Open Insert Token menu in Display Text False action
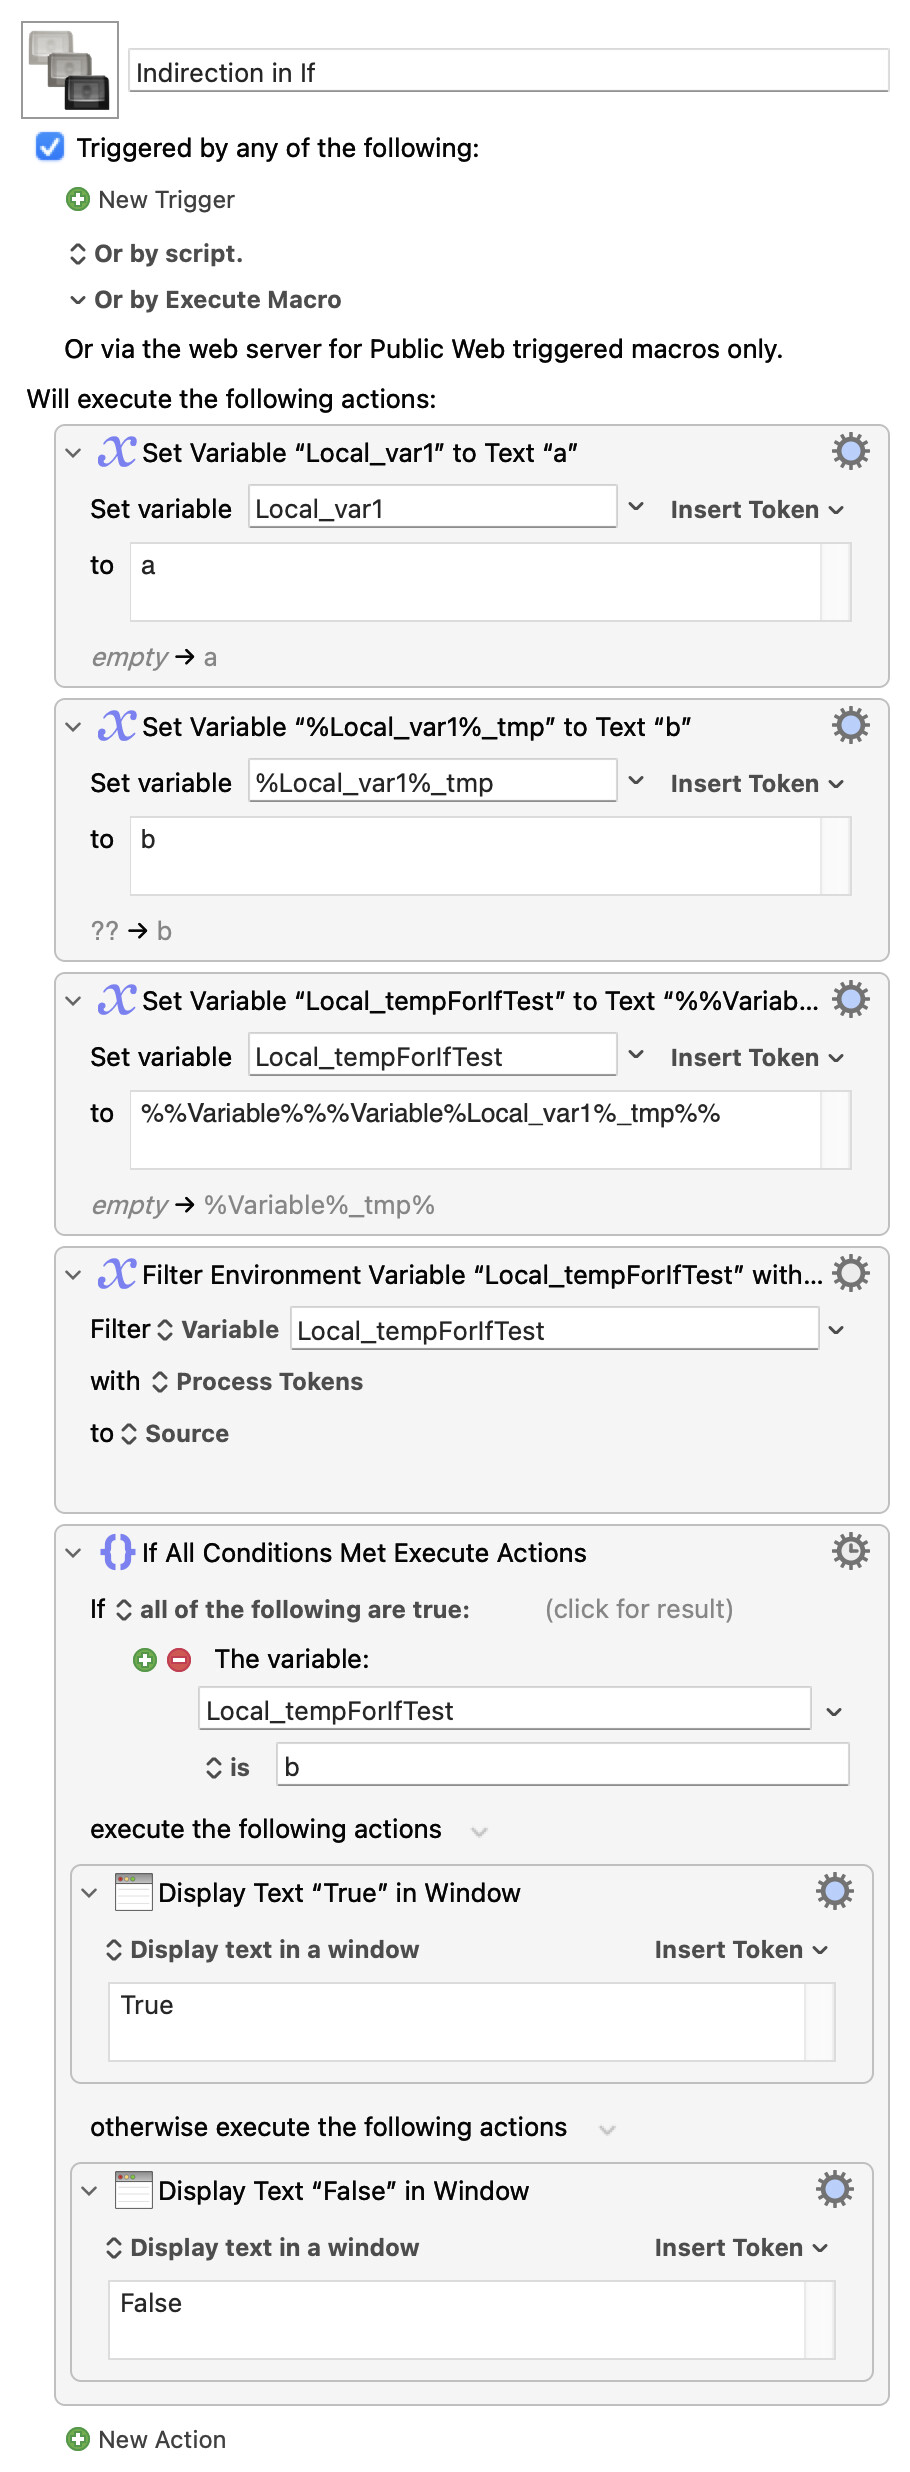Image resolution: width=910 pixels, height=2472 pixels. [740, 2248]
